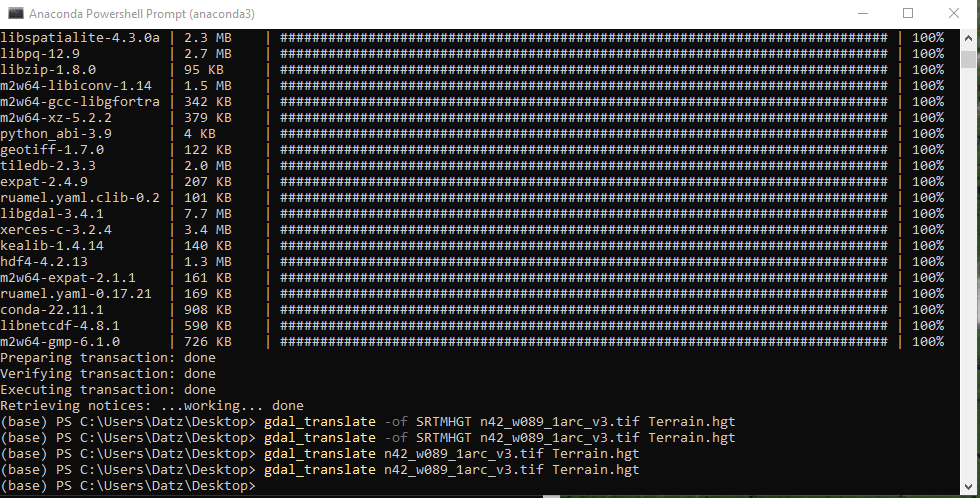This screenshot has height=498, width=980.
Task: Click the m2w64-expat-2.1.1 package name
Action: click(68, 277)
